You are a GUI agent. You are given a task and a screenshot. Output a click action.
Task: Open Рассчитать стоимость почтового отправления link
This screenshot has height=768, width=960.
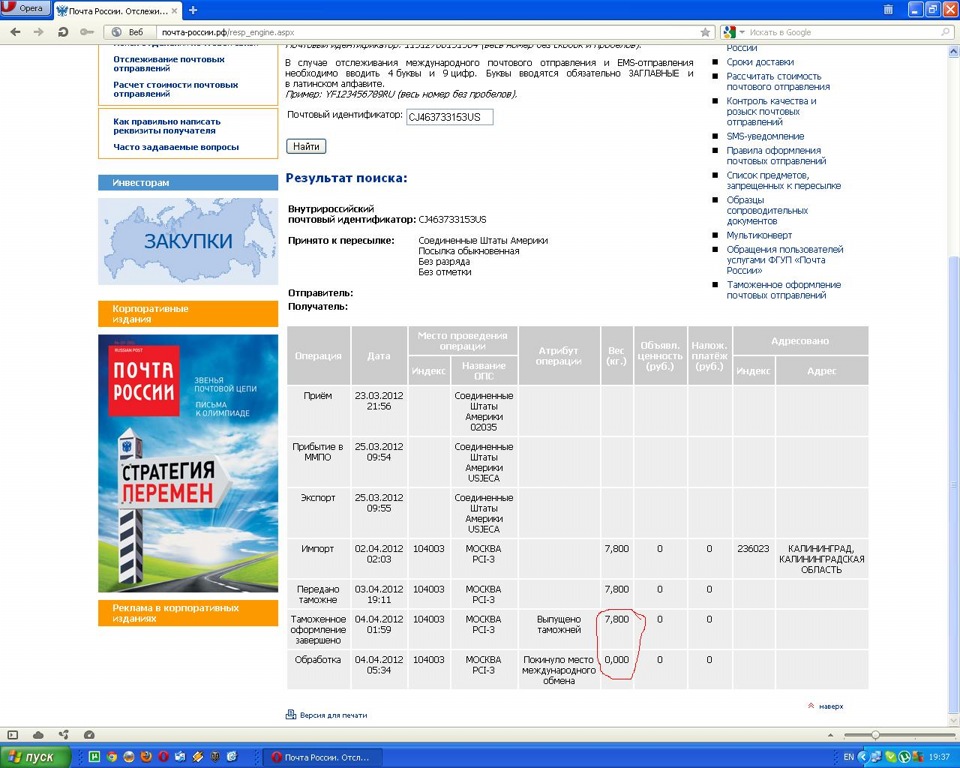pyautogui.click(x=778, y=81)
